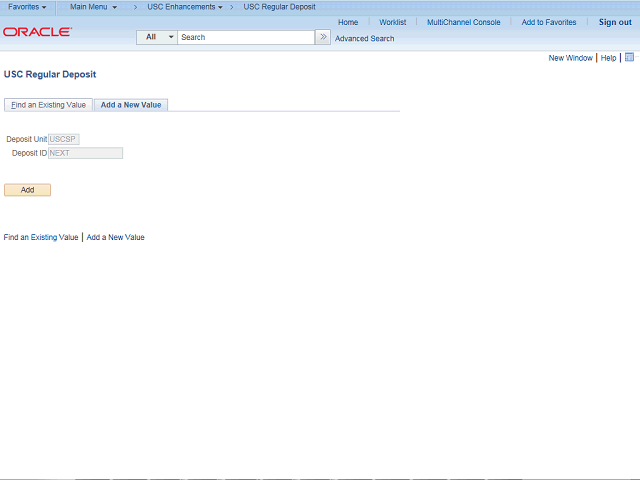This screenshot has height=480, width=640.
Task: Click the Add button
Action: (x=27, y=190)
